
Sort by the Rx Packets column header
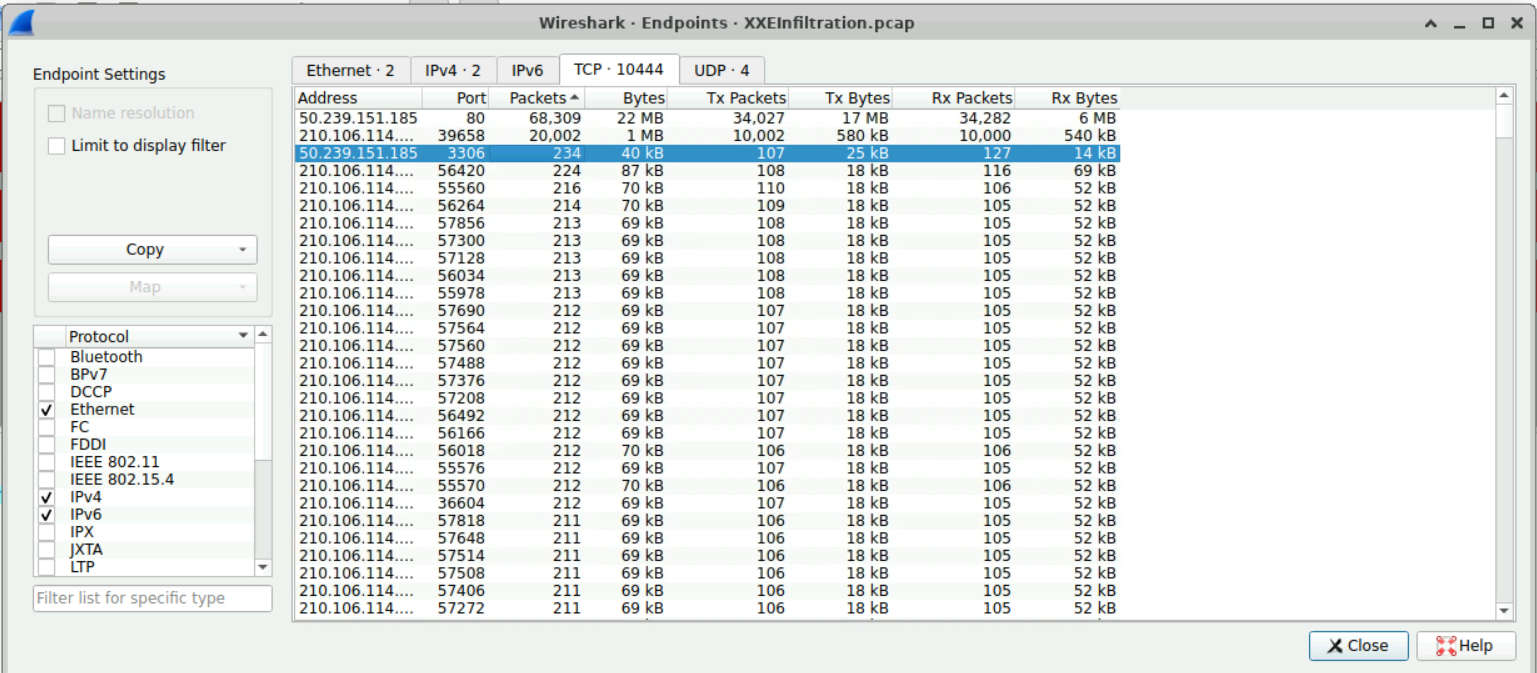click(x=953, y=98)
